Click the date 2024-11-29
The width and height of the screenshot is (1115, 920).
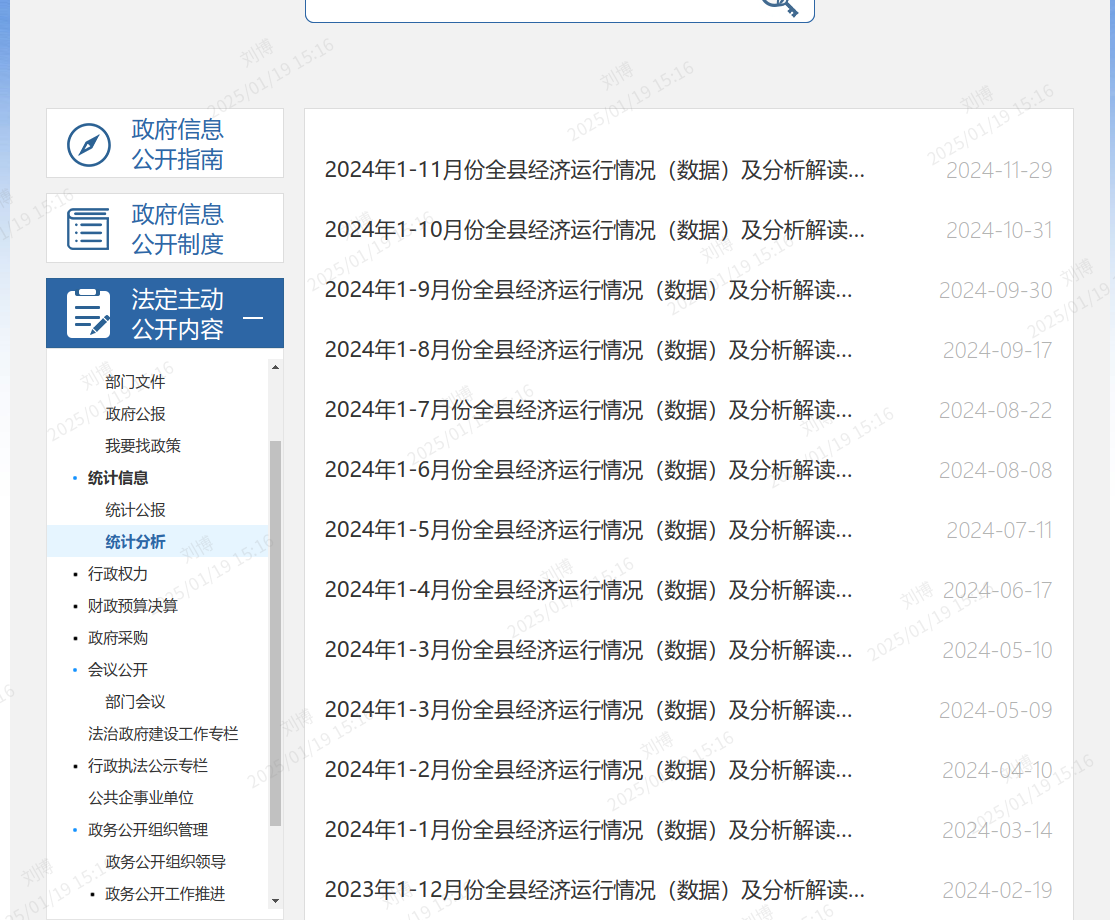tap(999, 171)
